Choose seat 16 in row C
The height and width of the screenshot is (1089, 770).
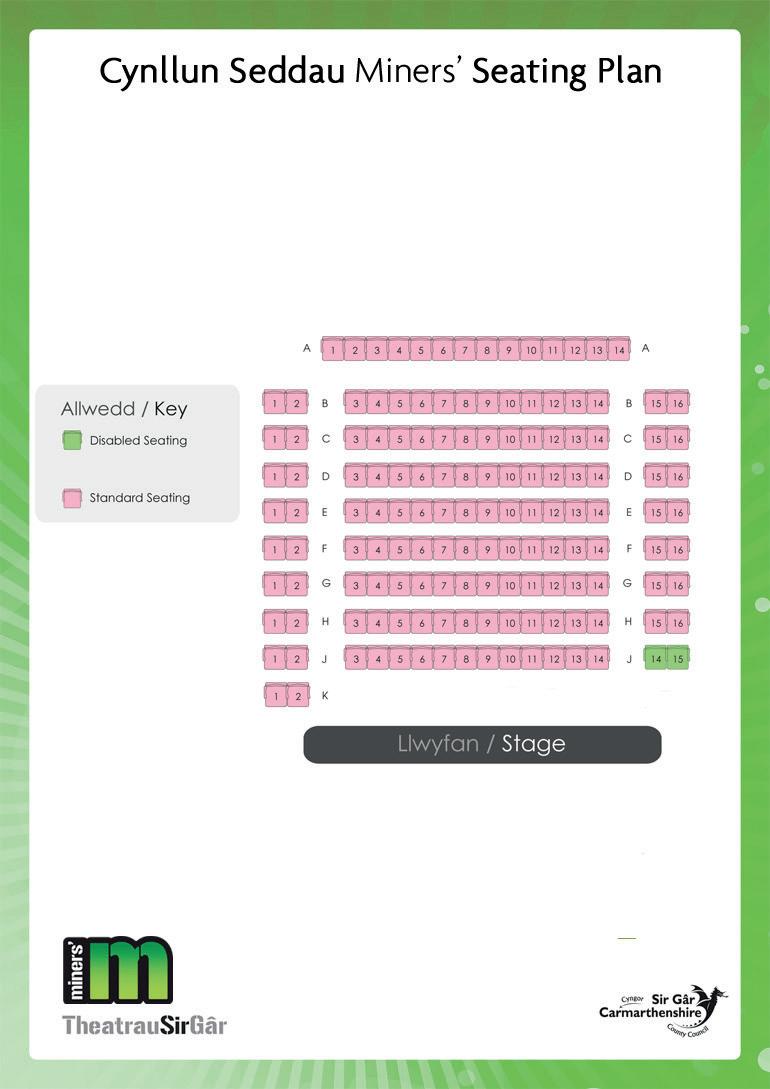click(678, 438)
